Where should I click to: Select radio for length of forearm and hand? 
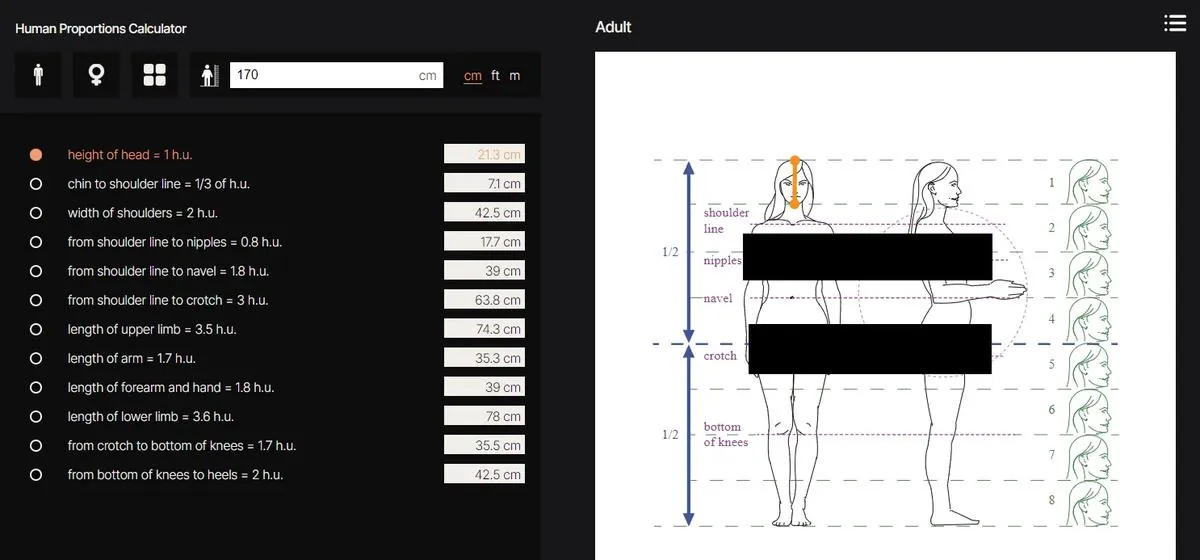click(36, 387)
